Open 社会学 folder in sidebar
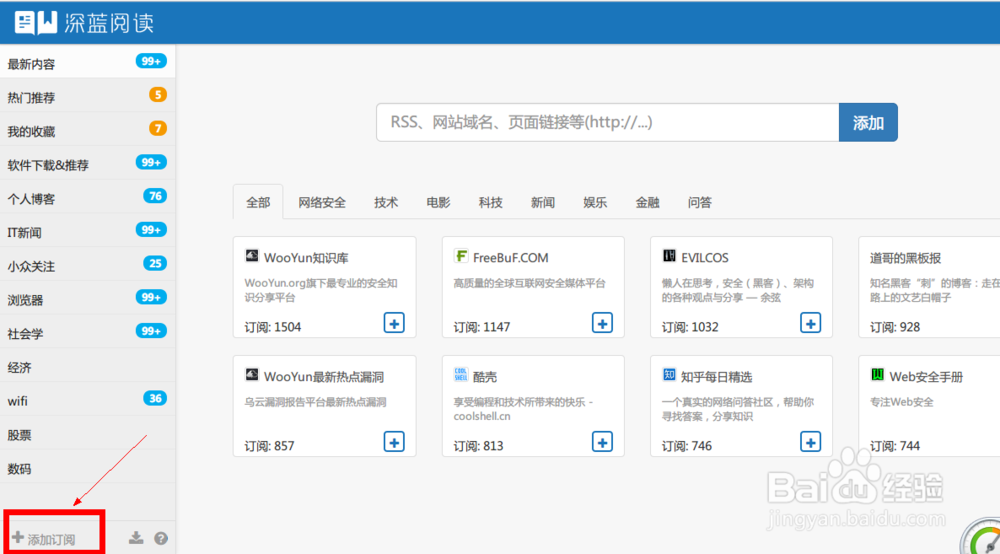Screen dimensions: 1000x554 pos(87,334)
